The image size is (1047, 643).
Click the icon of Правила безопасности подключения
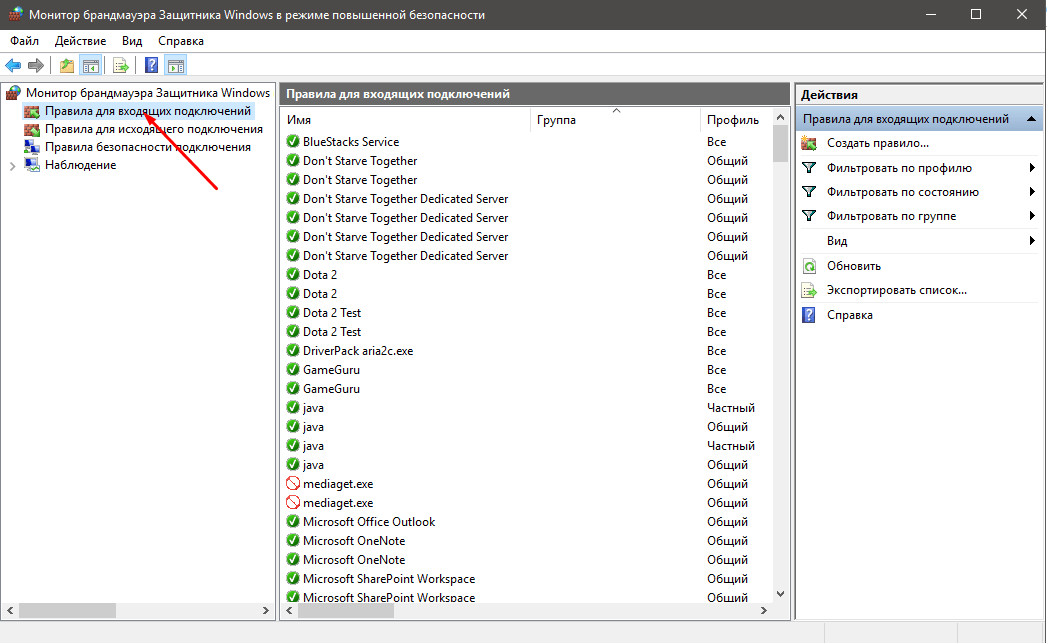pyautogui.click(x=32, y=147)
